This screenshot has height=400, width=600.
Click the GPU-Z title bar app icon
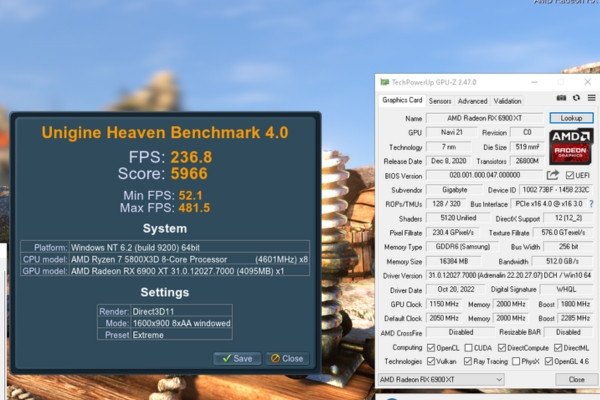385,82
